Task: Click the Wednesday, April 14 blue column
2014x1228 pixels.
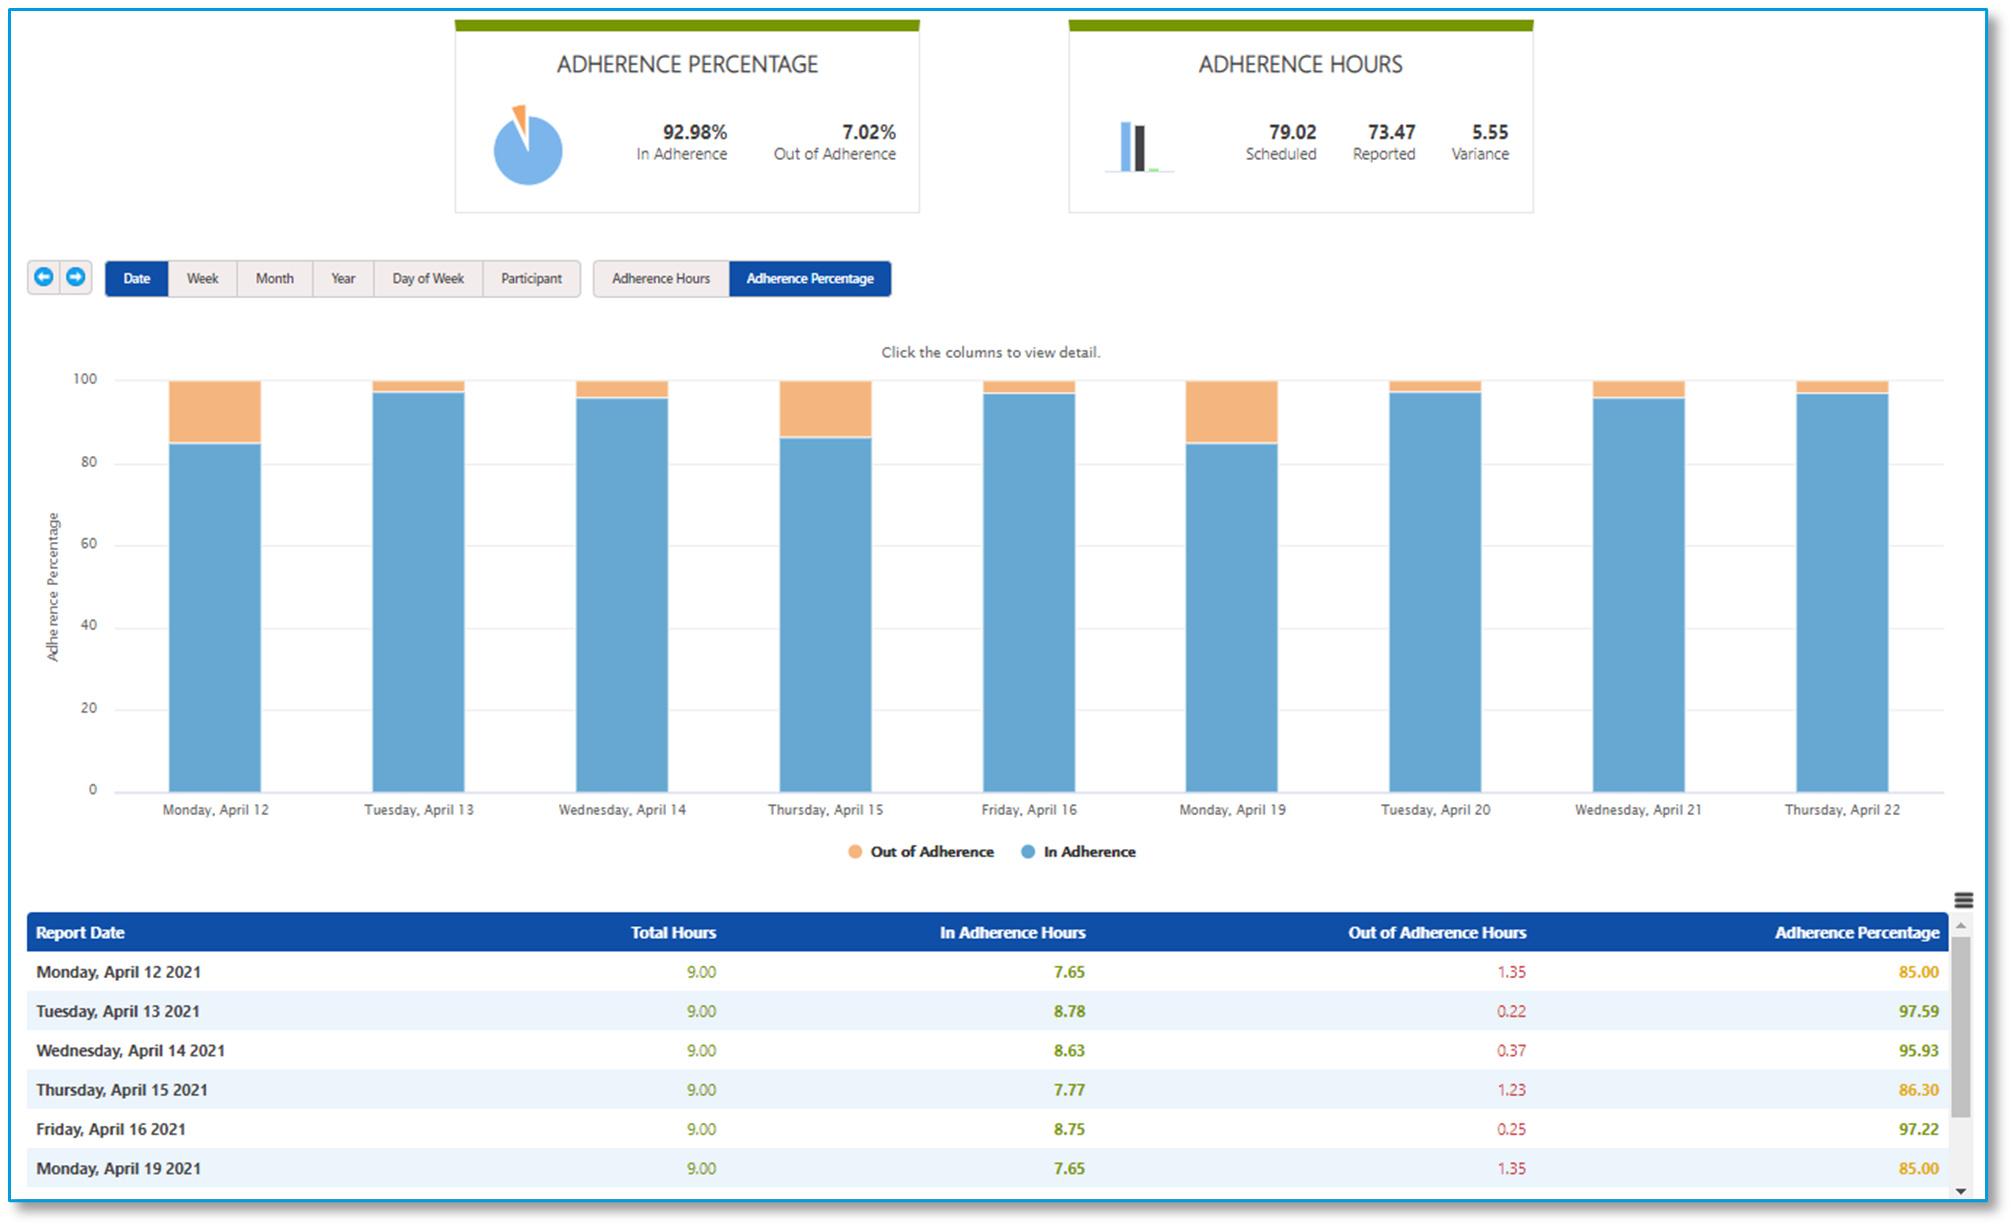Action: (622, 595)
